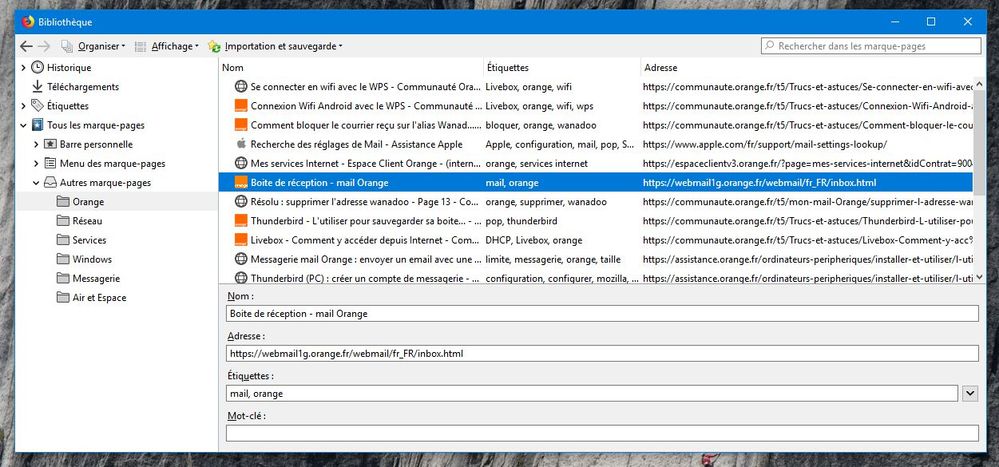Click the Rechercher dans les marque-pages field
This screenshot has height=467, width=999.
pyautogui.click(x=871, y=46)
